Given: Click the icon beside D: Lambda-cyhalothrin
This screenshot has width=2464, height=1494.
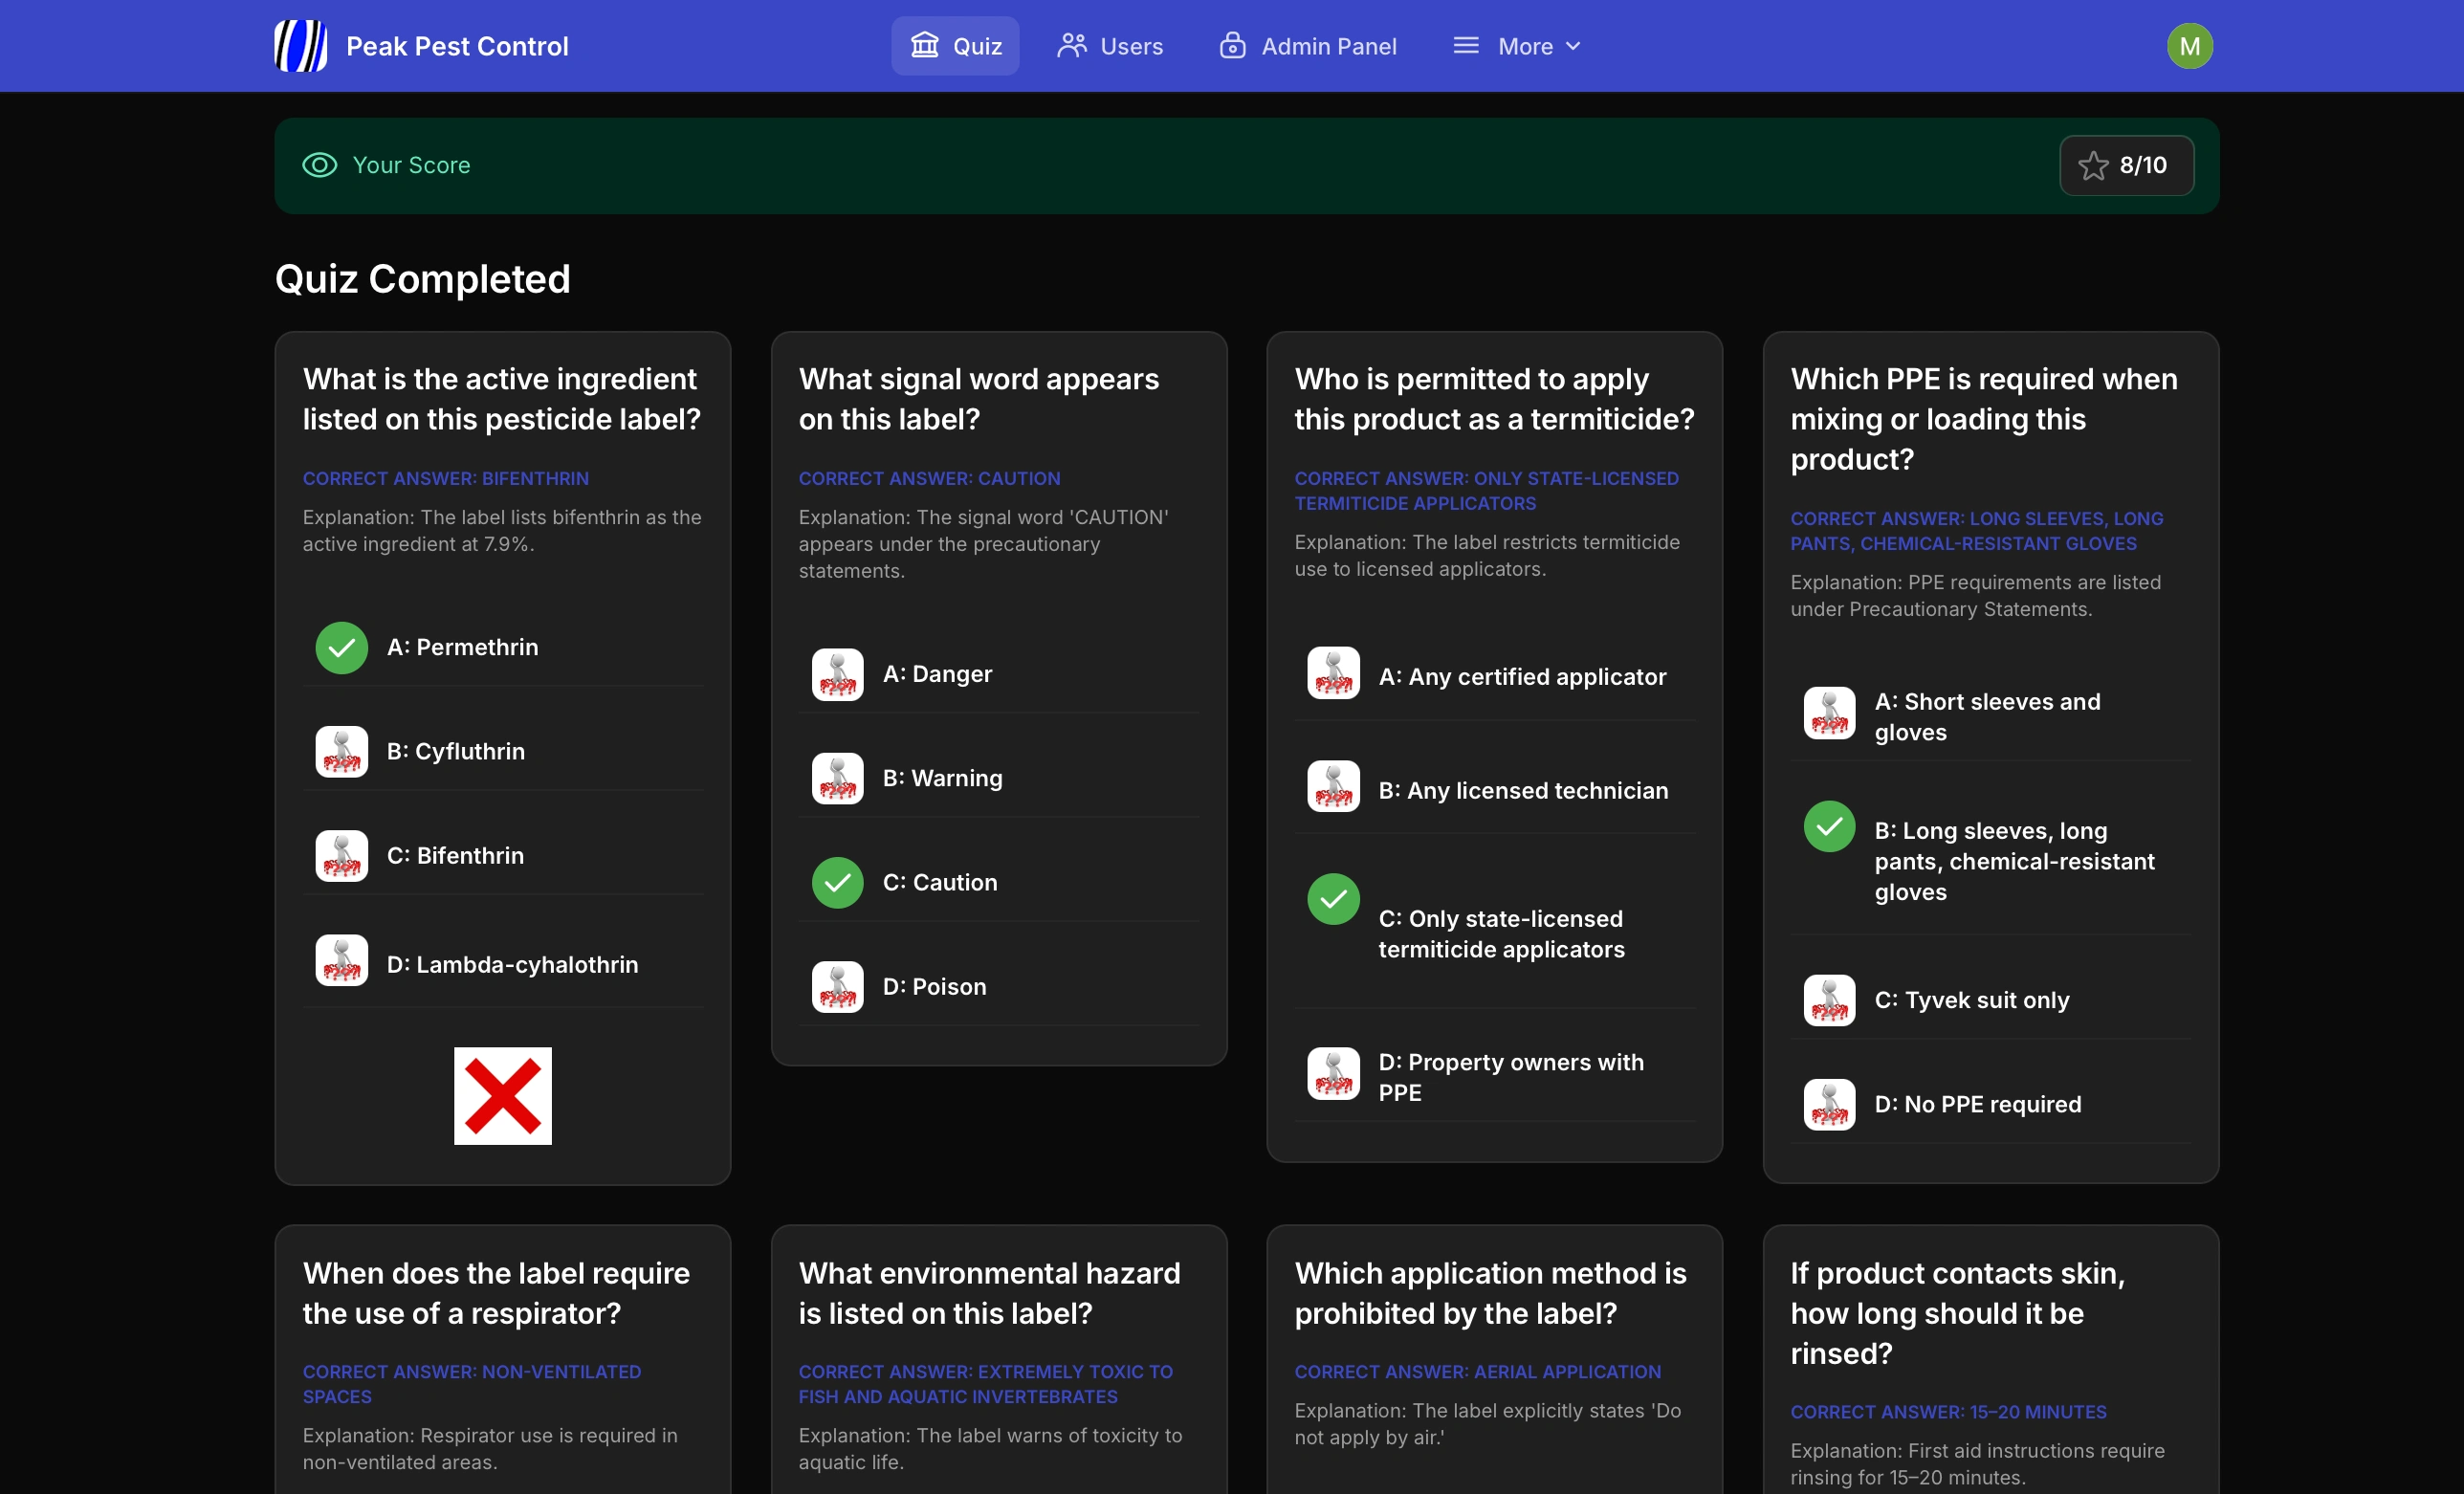Looking at the screenshot, I should point(341,960).
